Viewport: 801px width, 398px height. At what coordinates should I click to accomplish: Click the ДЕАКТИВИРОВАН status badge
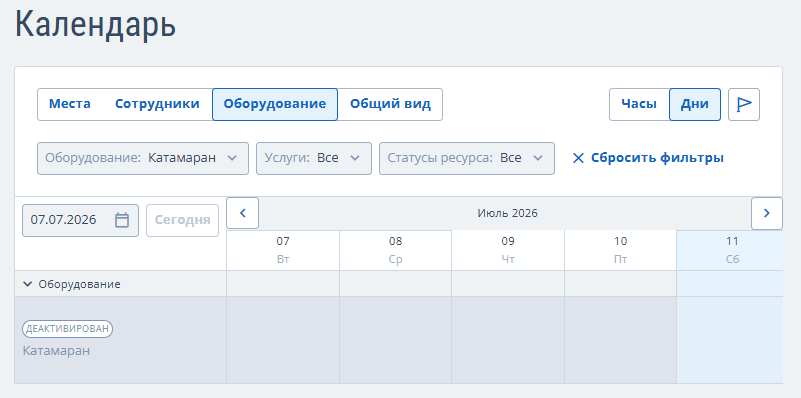pos(67,329)
